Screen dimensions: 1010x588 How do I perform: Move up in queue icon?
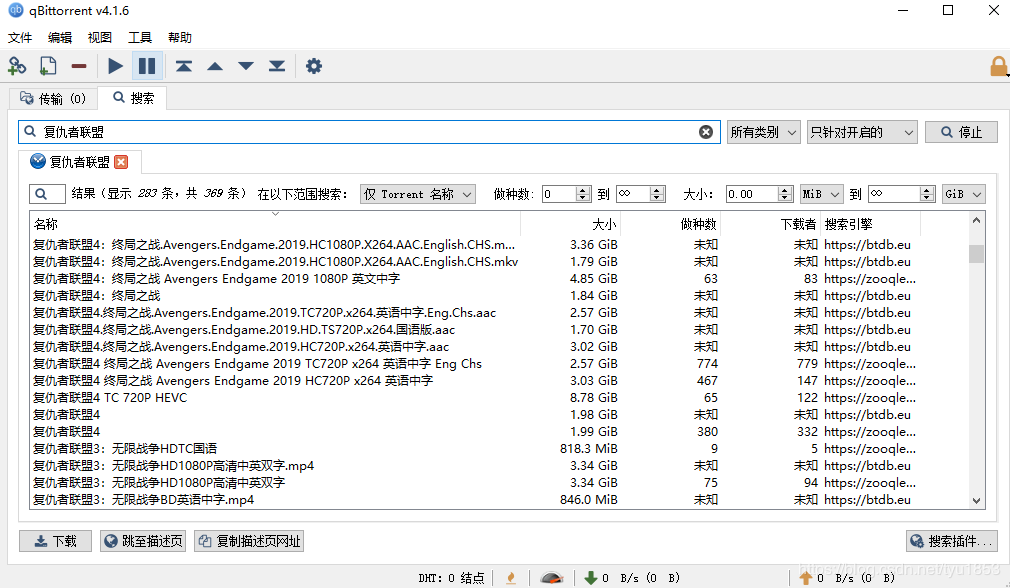(214, 66)
